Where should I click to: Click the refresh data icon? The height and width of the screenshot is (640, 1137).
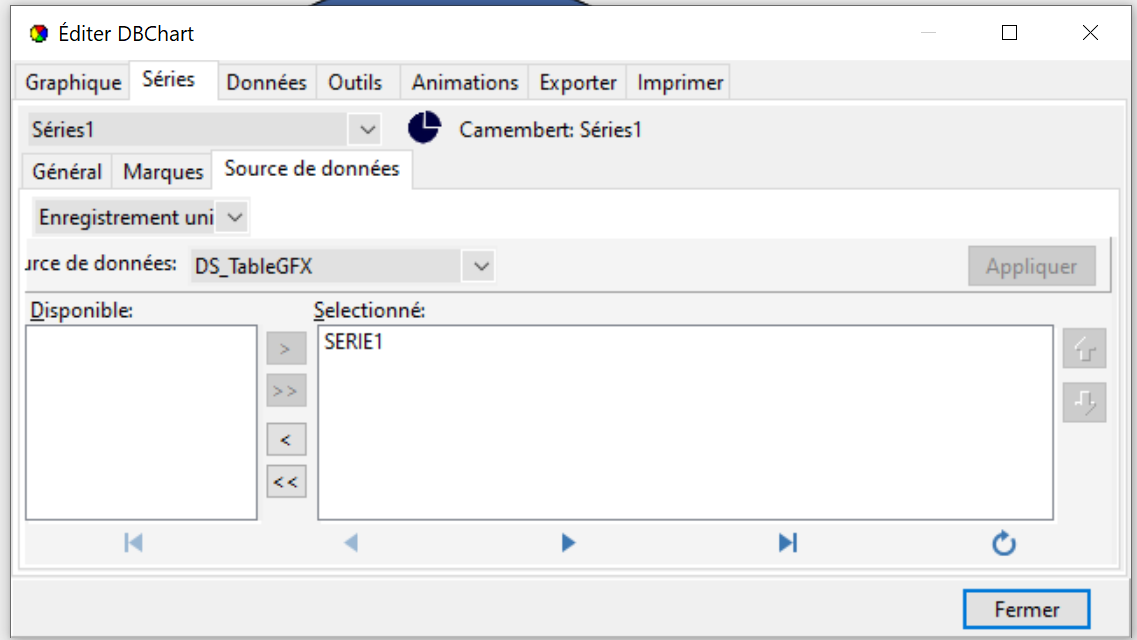coord(1004,543)
